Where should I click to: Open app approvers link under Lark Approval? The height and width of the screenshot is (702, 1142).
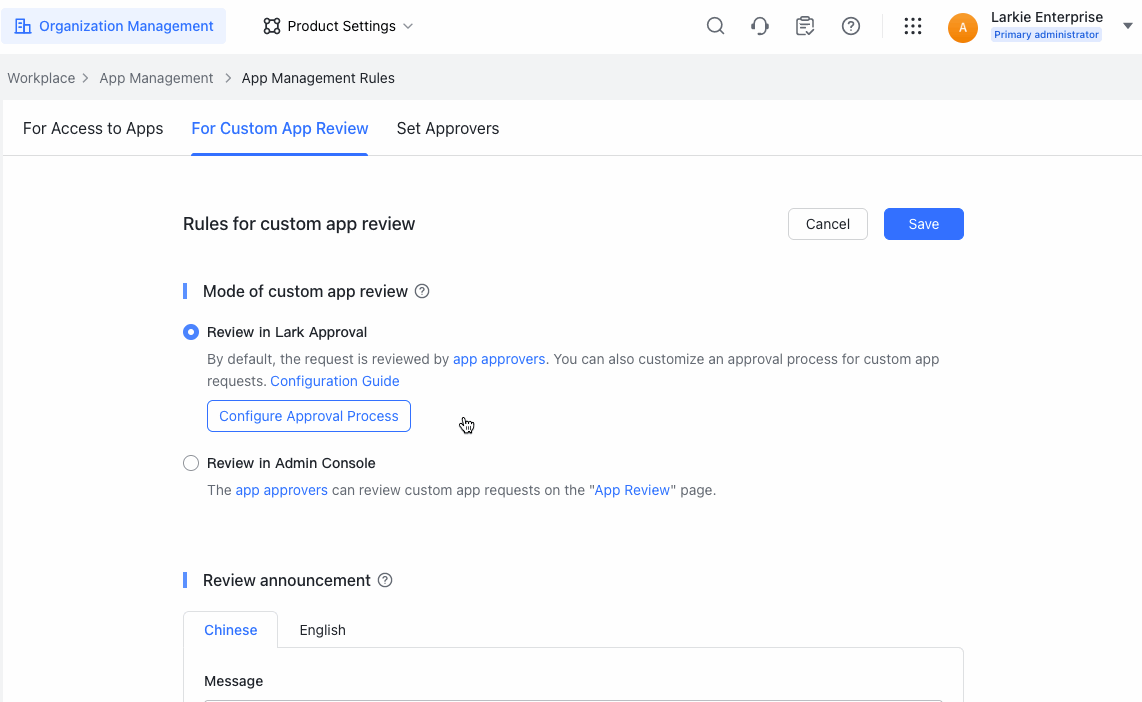pyautogui.click(x=499, y=359)
